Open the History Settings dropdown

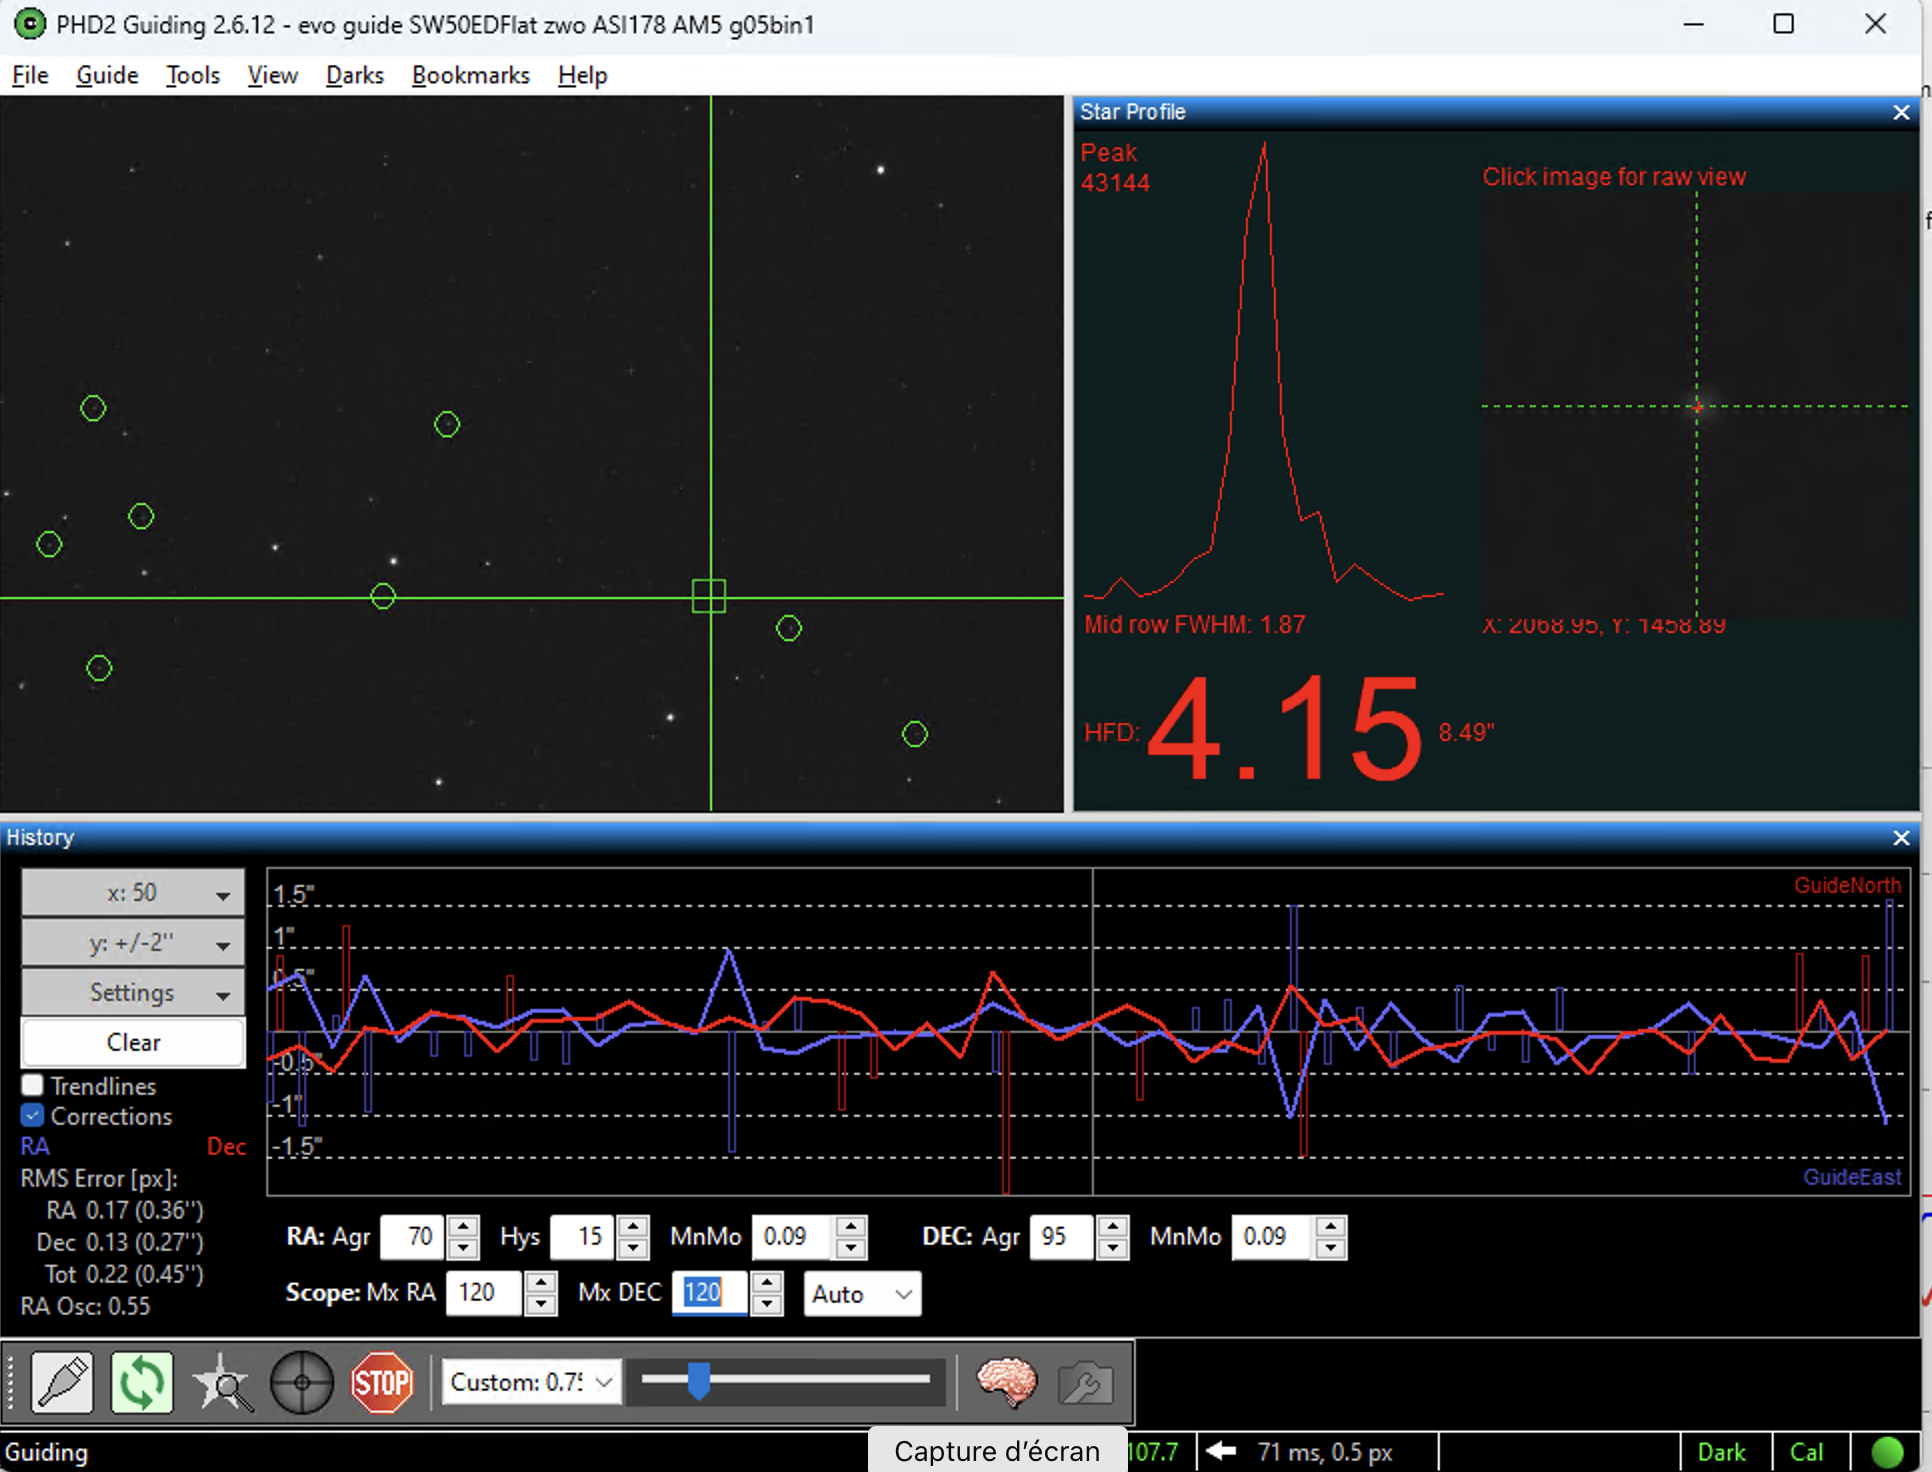point(133,993)
